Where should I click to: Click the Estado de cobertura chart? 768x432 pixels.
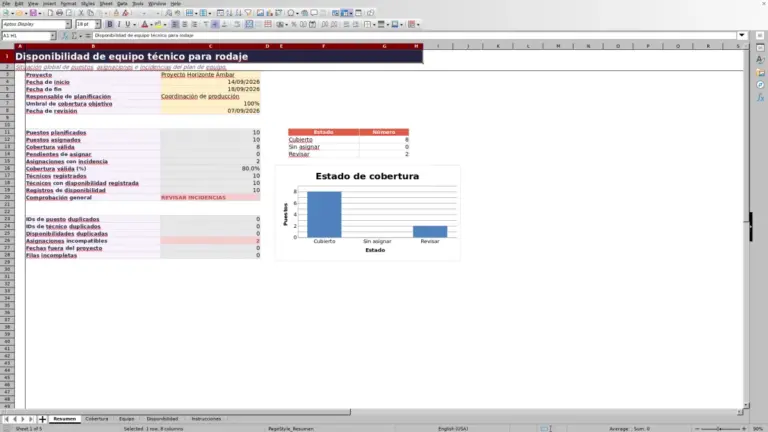coord(367,213)
